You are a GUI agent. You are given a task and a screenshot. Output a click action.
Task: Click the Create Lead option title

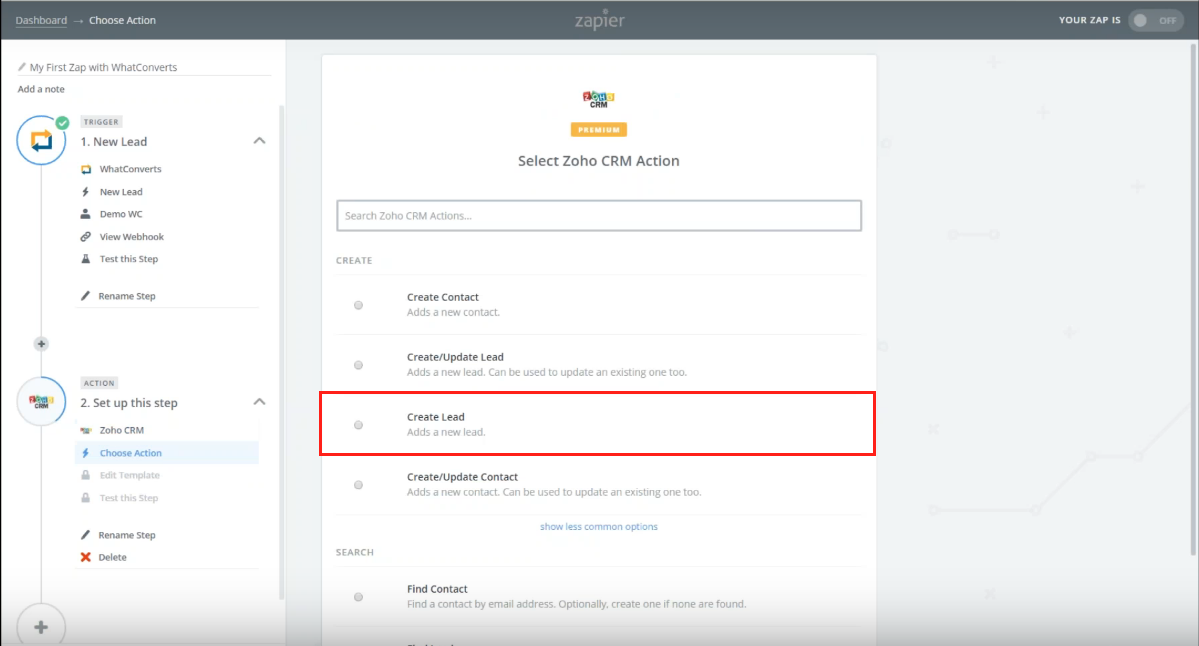coord(436,417)
